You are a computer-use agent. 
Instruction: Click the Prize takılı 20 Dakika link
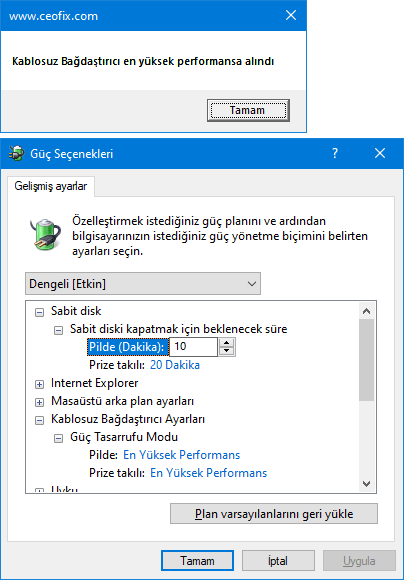pos(175,365)
